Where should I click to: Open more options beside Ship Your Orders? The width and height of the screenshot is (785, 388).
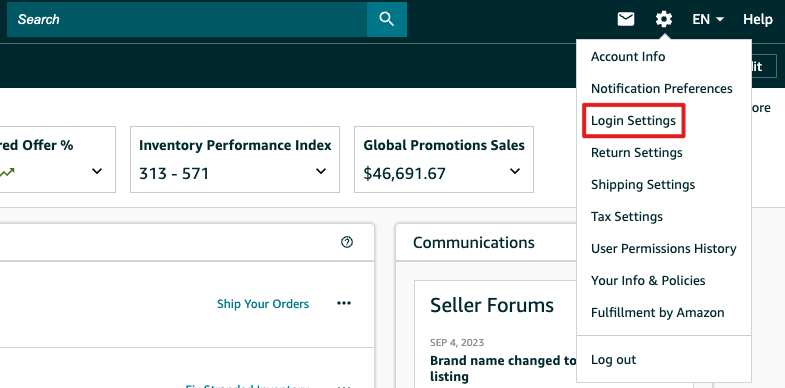(x=344, y=303)
